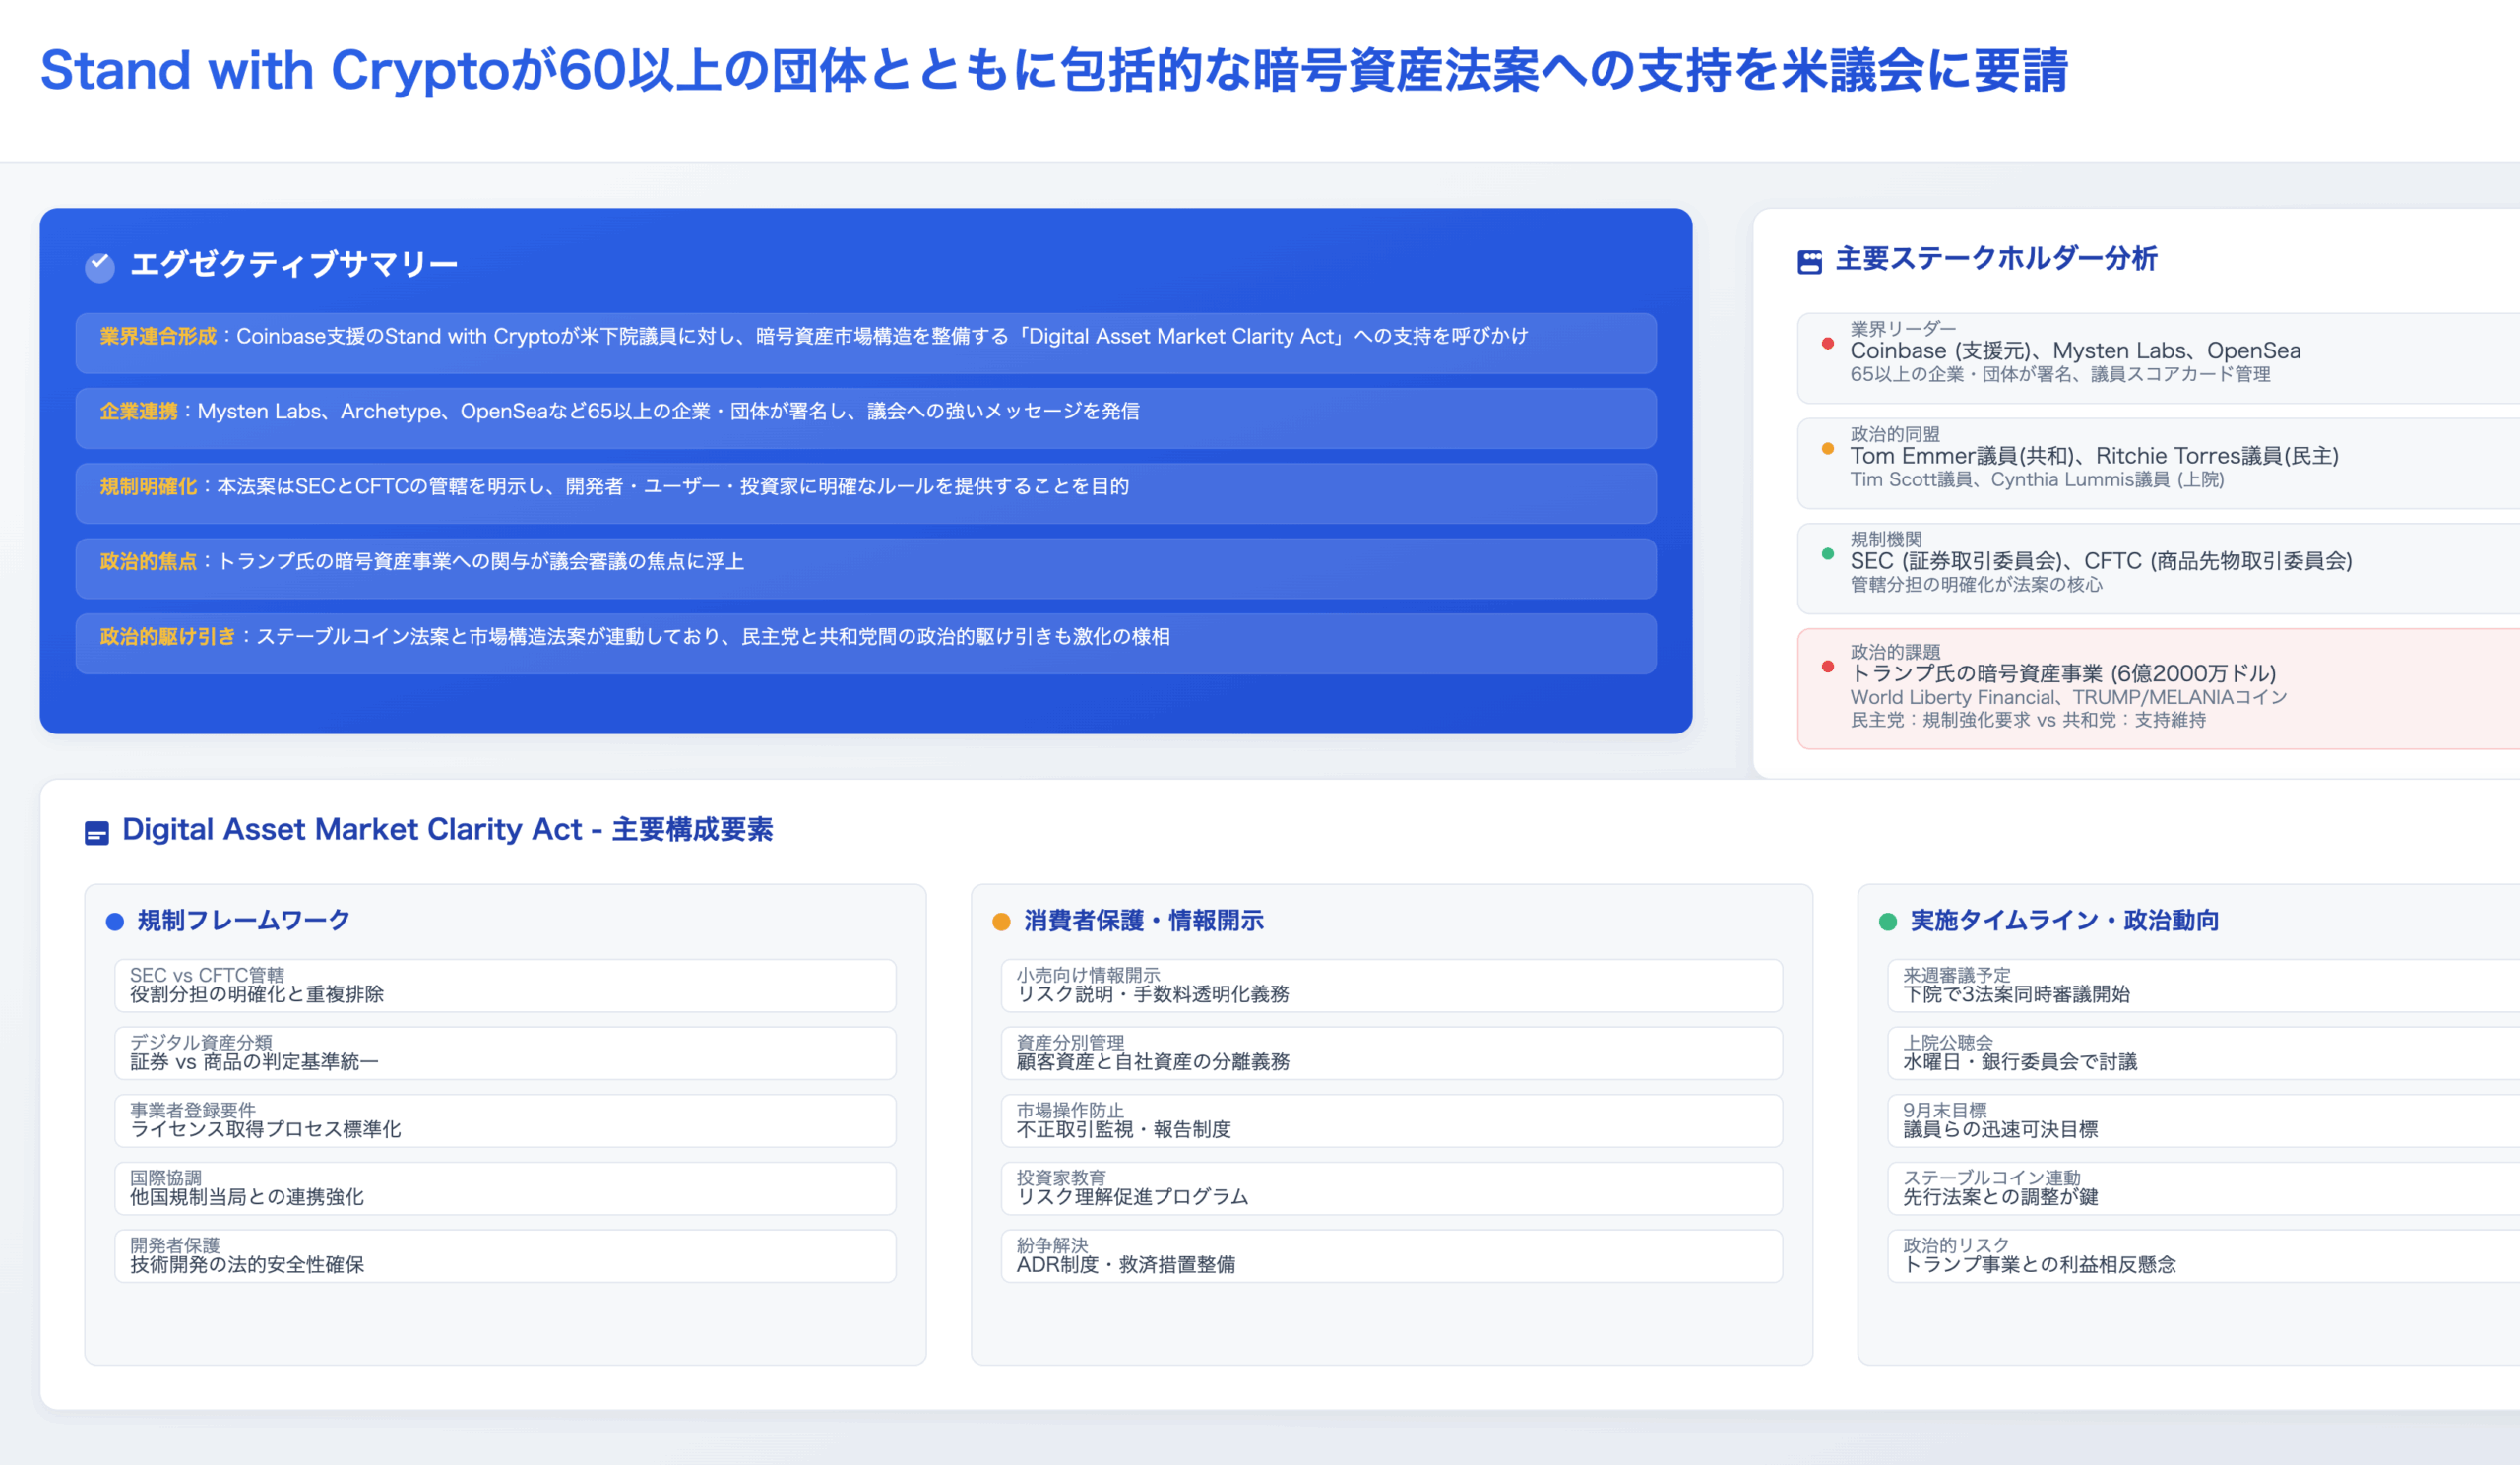The height and width of the screenshot is (1465, 2520).
Task: Open the 政治的課題 トランプ氏 stakeholder card
Action: pyautogui.click(x=2159, y=688)
